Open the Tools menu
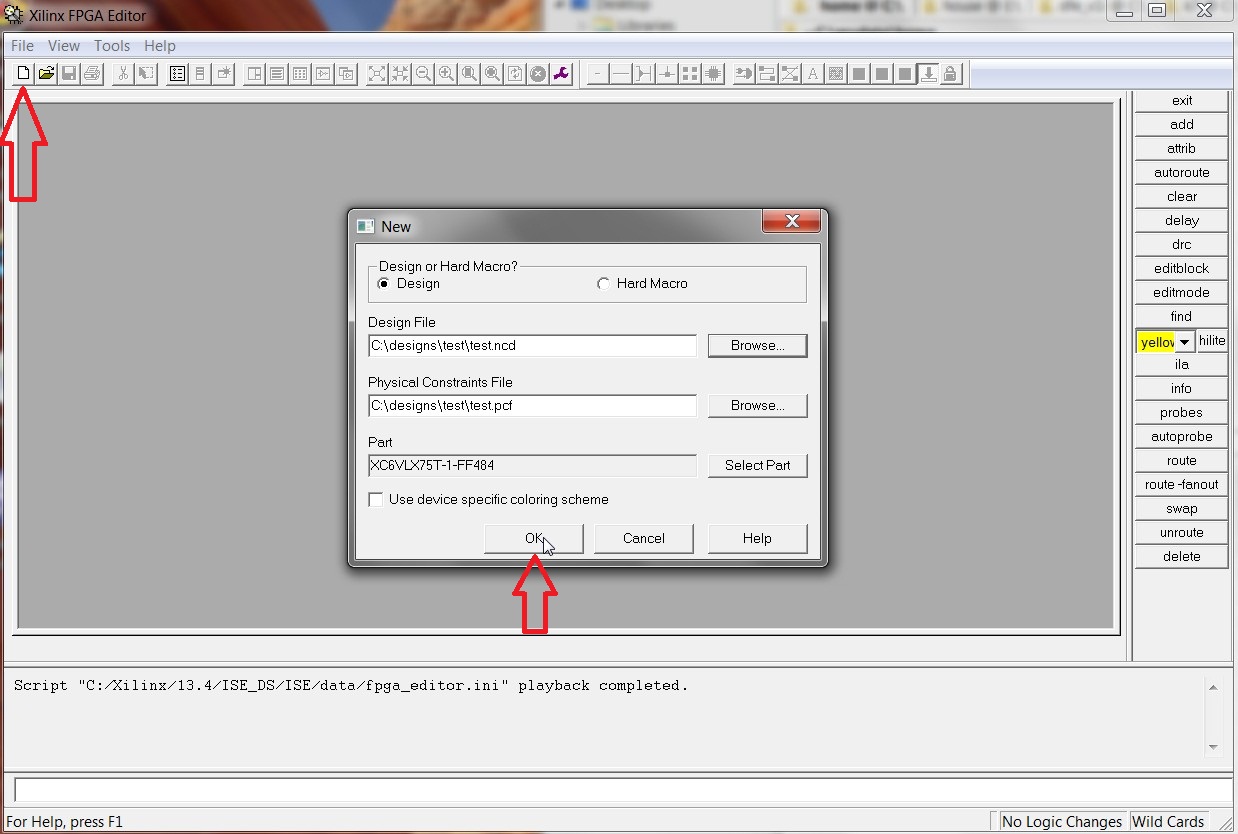 coord(111,45)
